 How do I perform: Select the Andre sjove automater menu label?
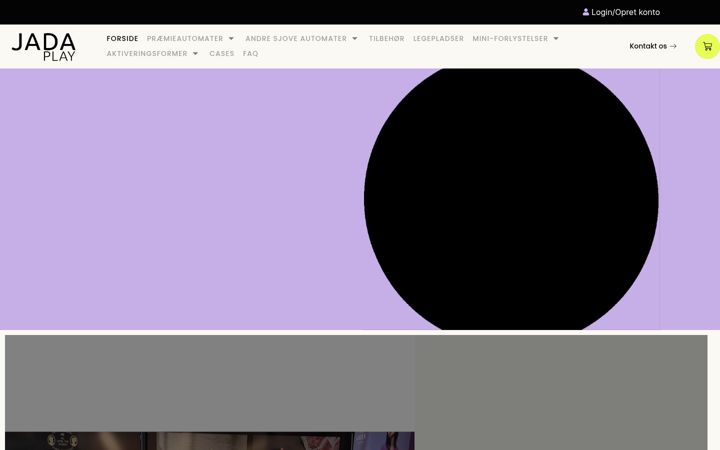pyautogui.click(x=296, y=39)
